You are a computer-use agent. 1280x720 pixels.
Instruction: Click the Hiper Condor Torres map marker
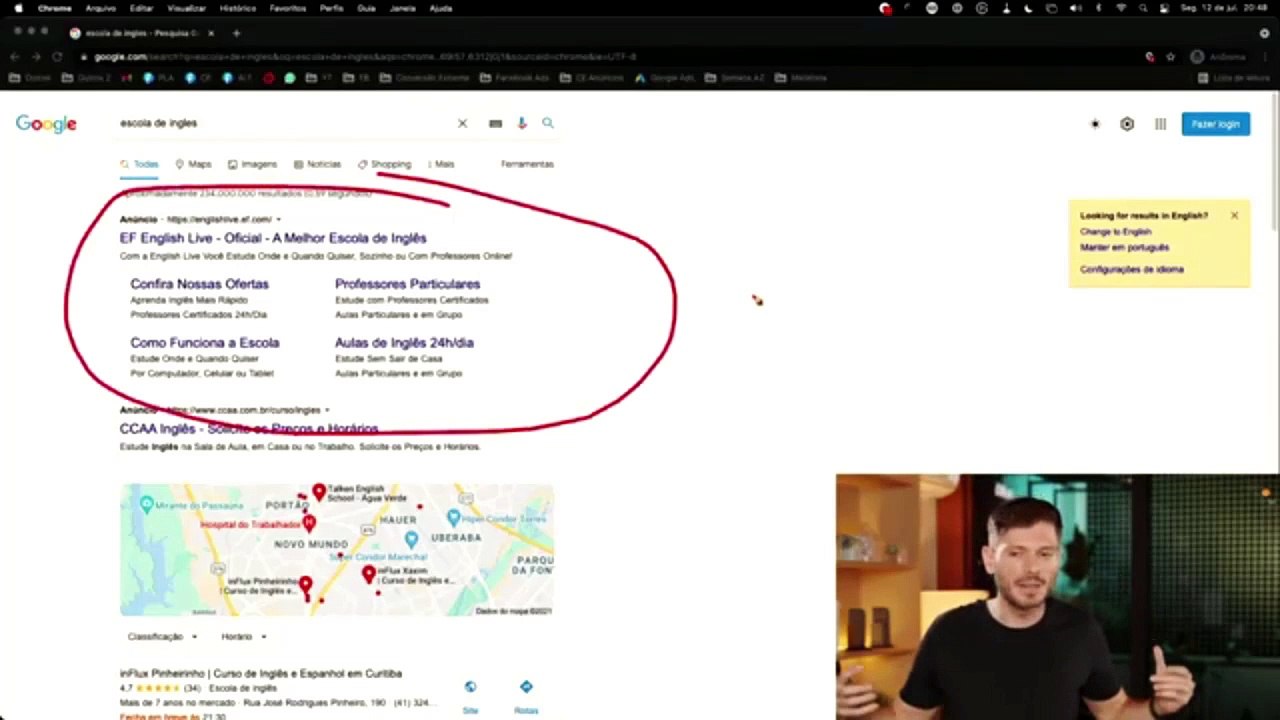454,517
